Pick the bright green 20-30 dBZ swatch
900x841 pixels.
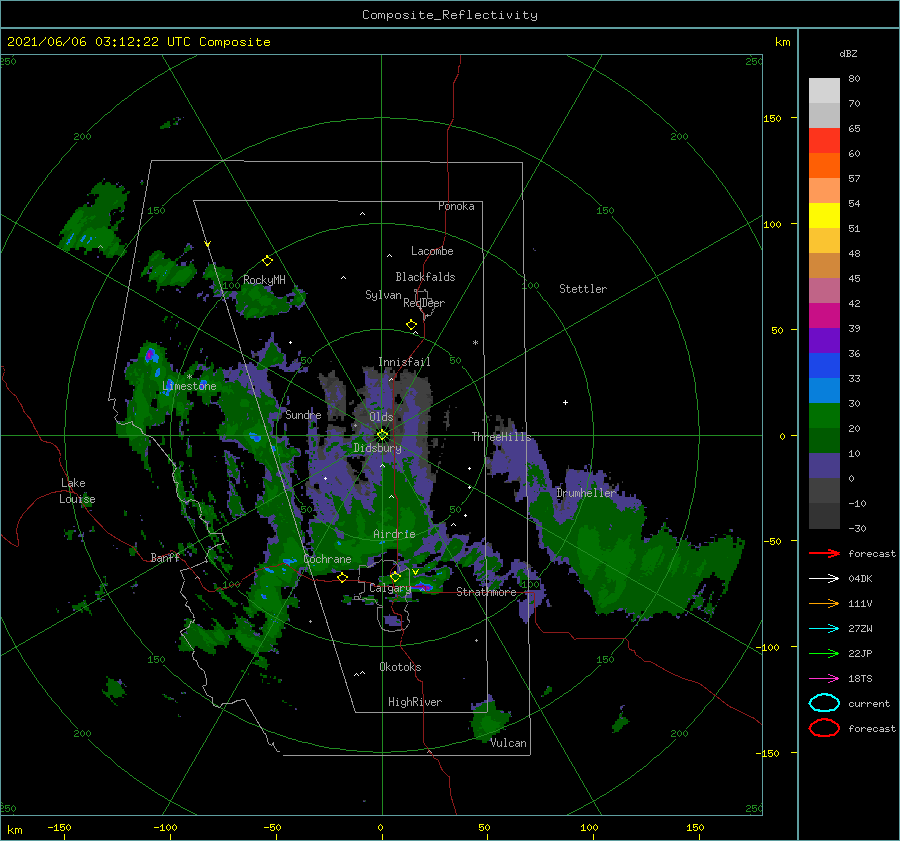(x=824, y=415)
